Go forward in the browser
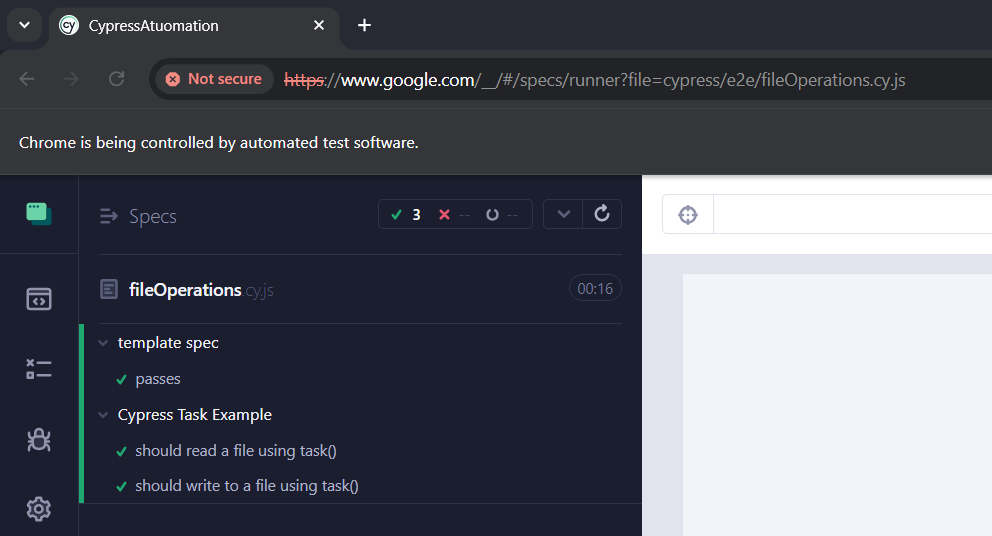 (71, 79)
